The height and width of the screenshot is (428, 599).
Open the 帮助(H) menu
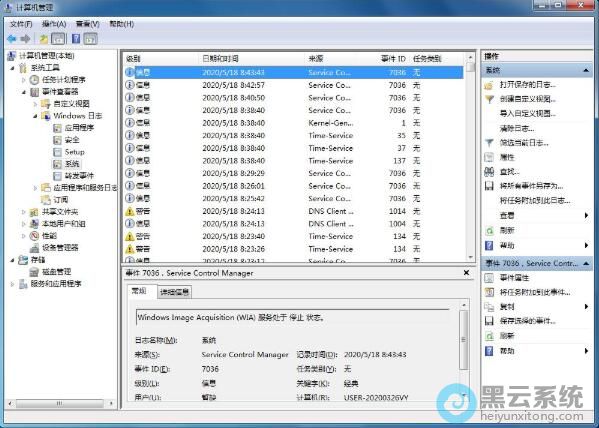[x=121, y=24]
